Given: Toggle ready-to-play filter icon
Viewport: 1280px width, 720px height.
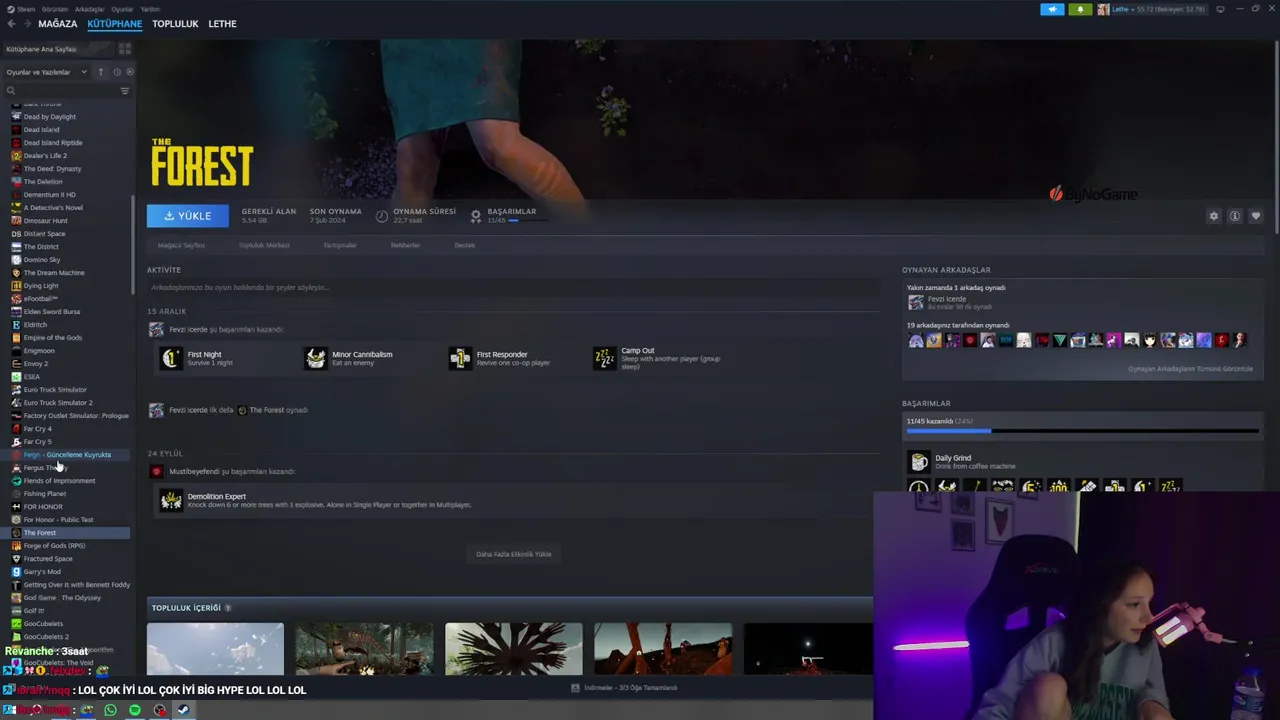Looking at the screenshot, I should pyautogui.click(x=130, y=72).
